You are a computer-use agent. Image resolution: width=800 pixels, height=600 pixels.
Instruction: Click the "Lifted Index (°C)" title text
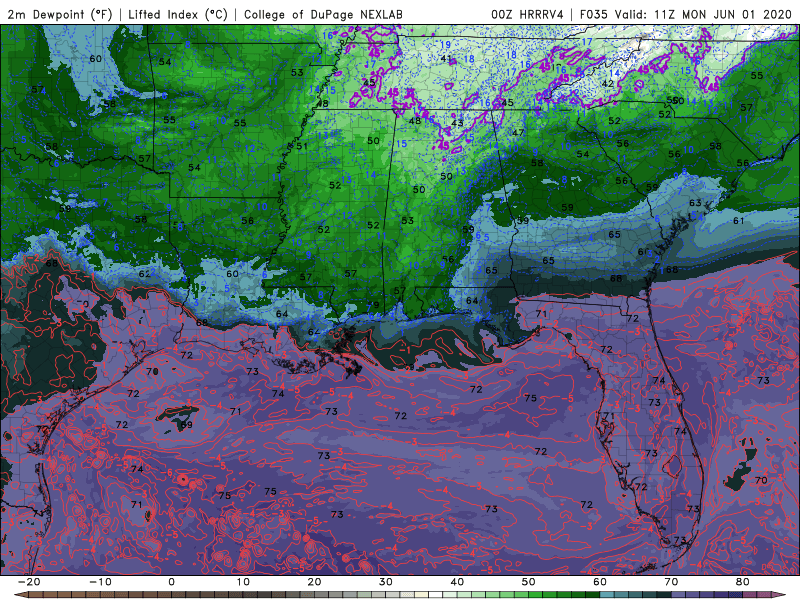pyautogui.click(x=178, y=14)
